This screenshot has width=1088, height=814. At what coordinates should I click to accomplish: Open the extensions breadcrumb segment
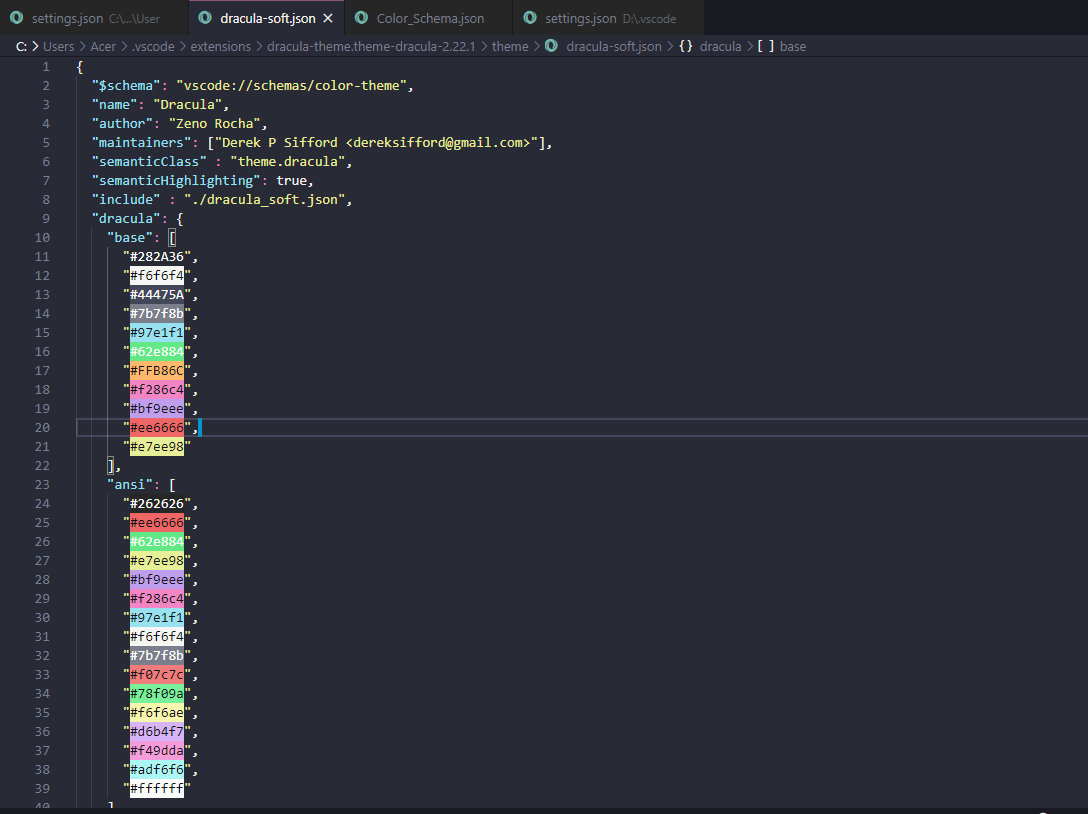pyautogui.click(x=221, y=46)
